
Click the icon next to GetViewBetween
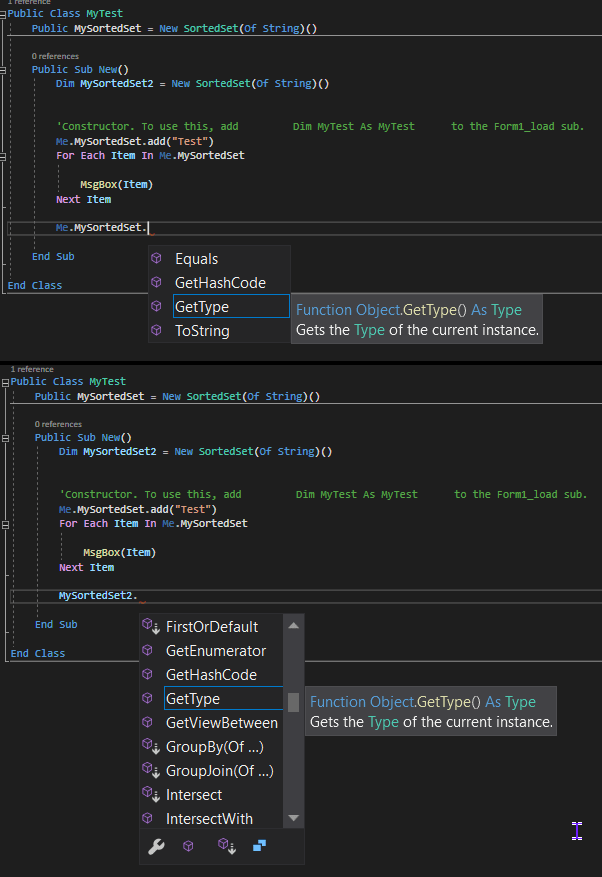(148, 723)
